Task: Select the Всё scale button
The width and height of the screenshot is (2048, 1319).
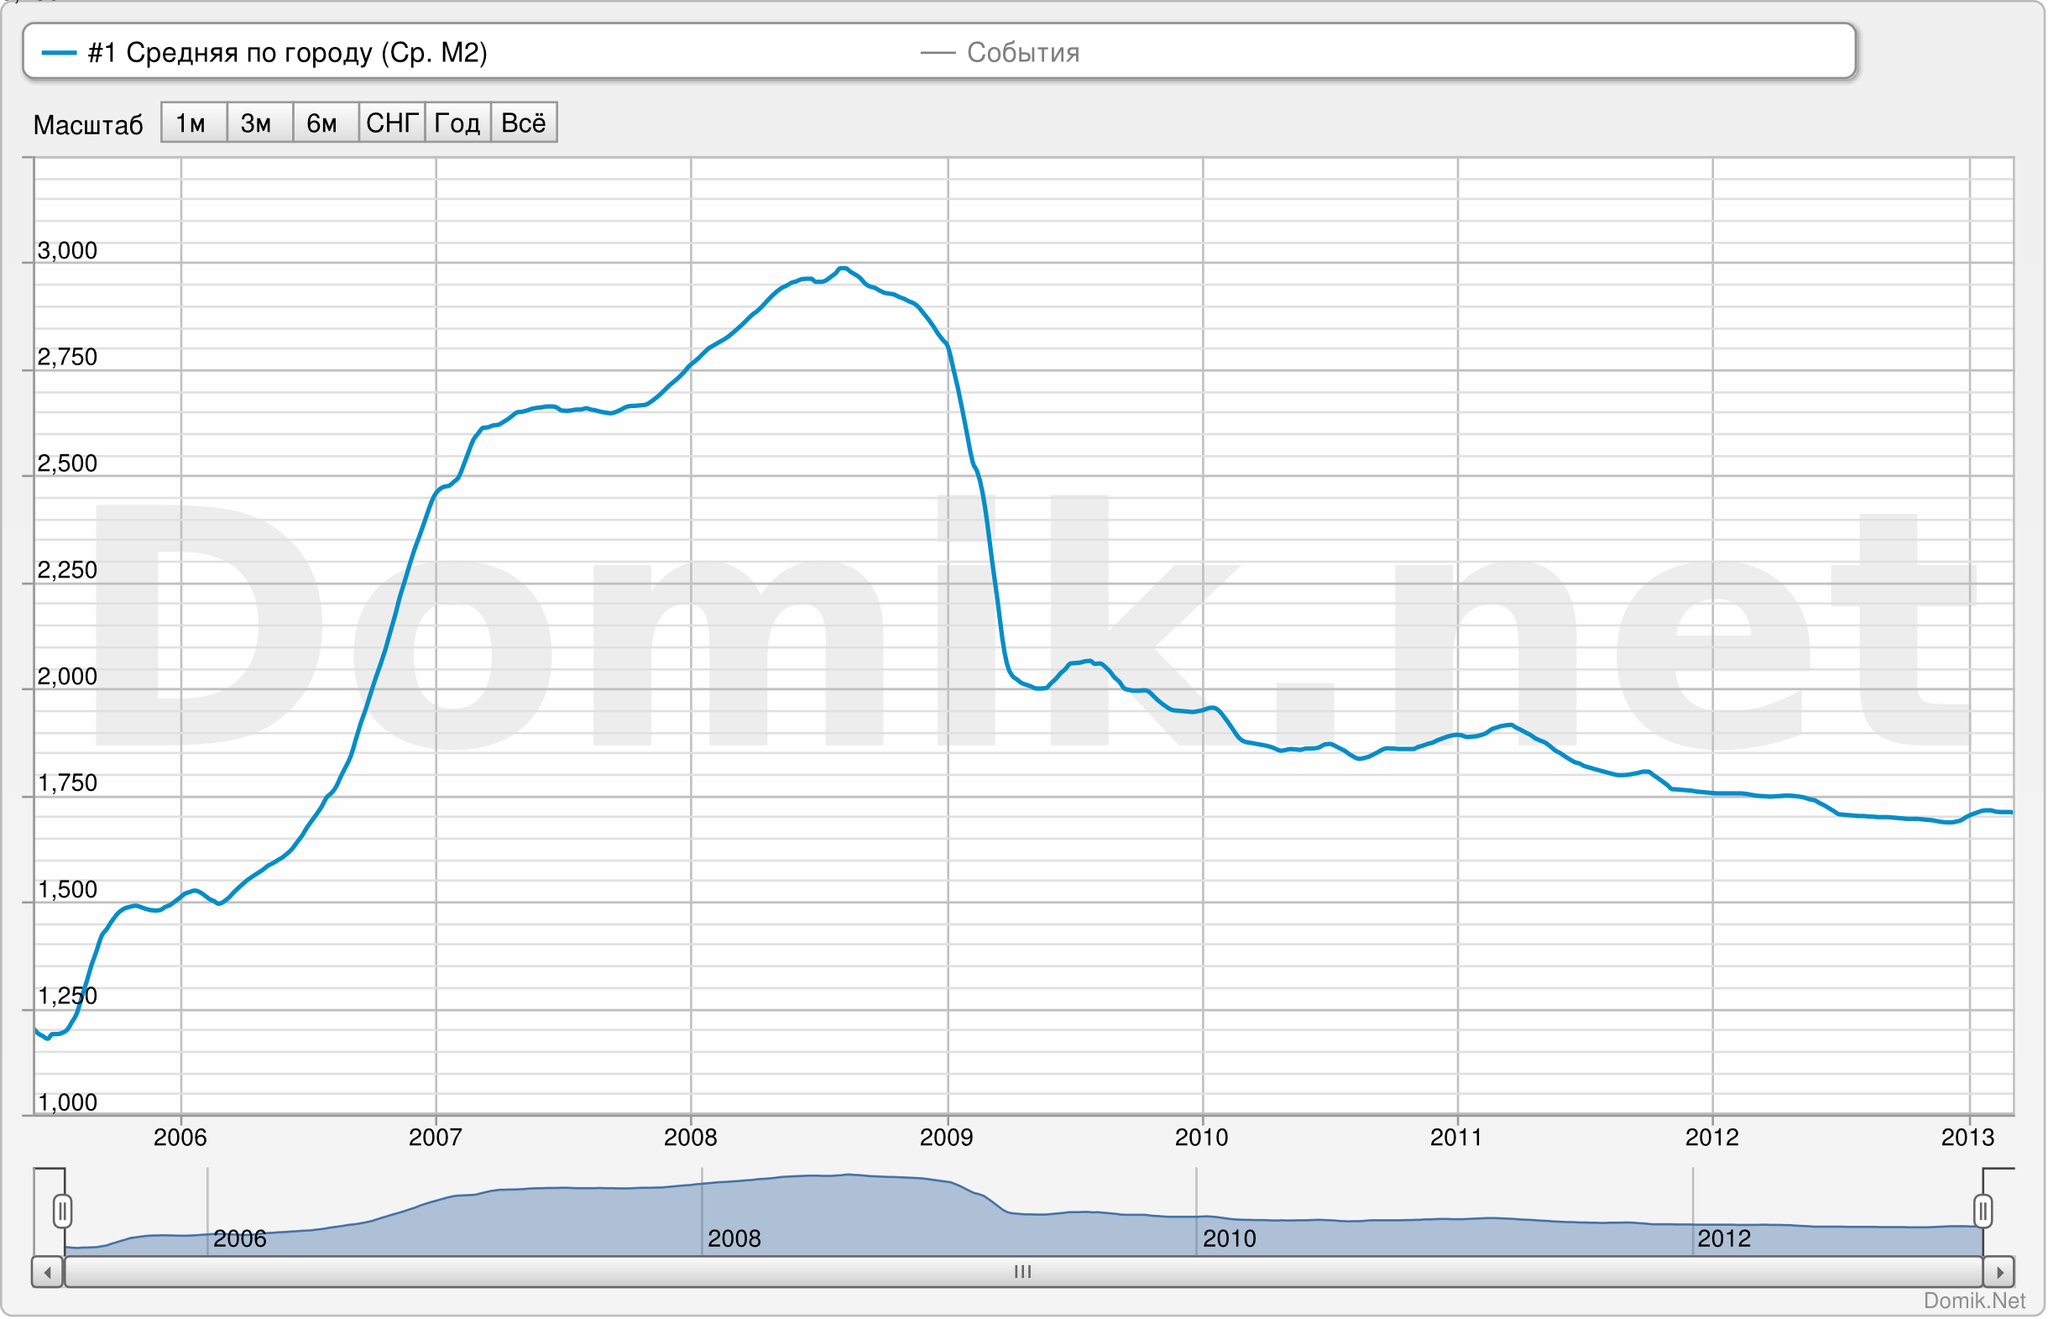Action: (x=523, y=123)
